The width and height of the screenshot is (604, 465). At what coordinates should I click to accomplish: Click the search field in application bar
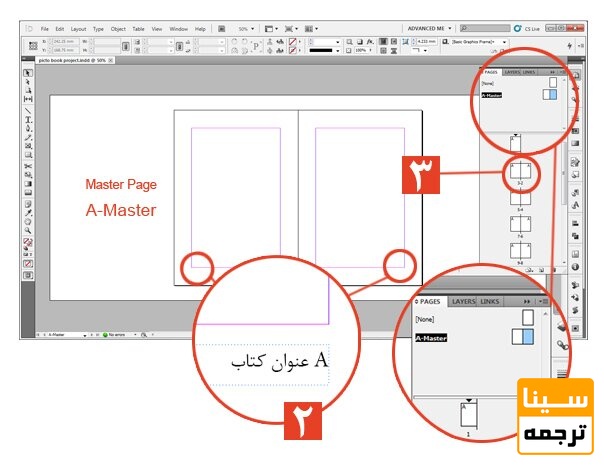[485, 29]
